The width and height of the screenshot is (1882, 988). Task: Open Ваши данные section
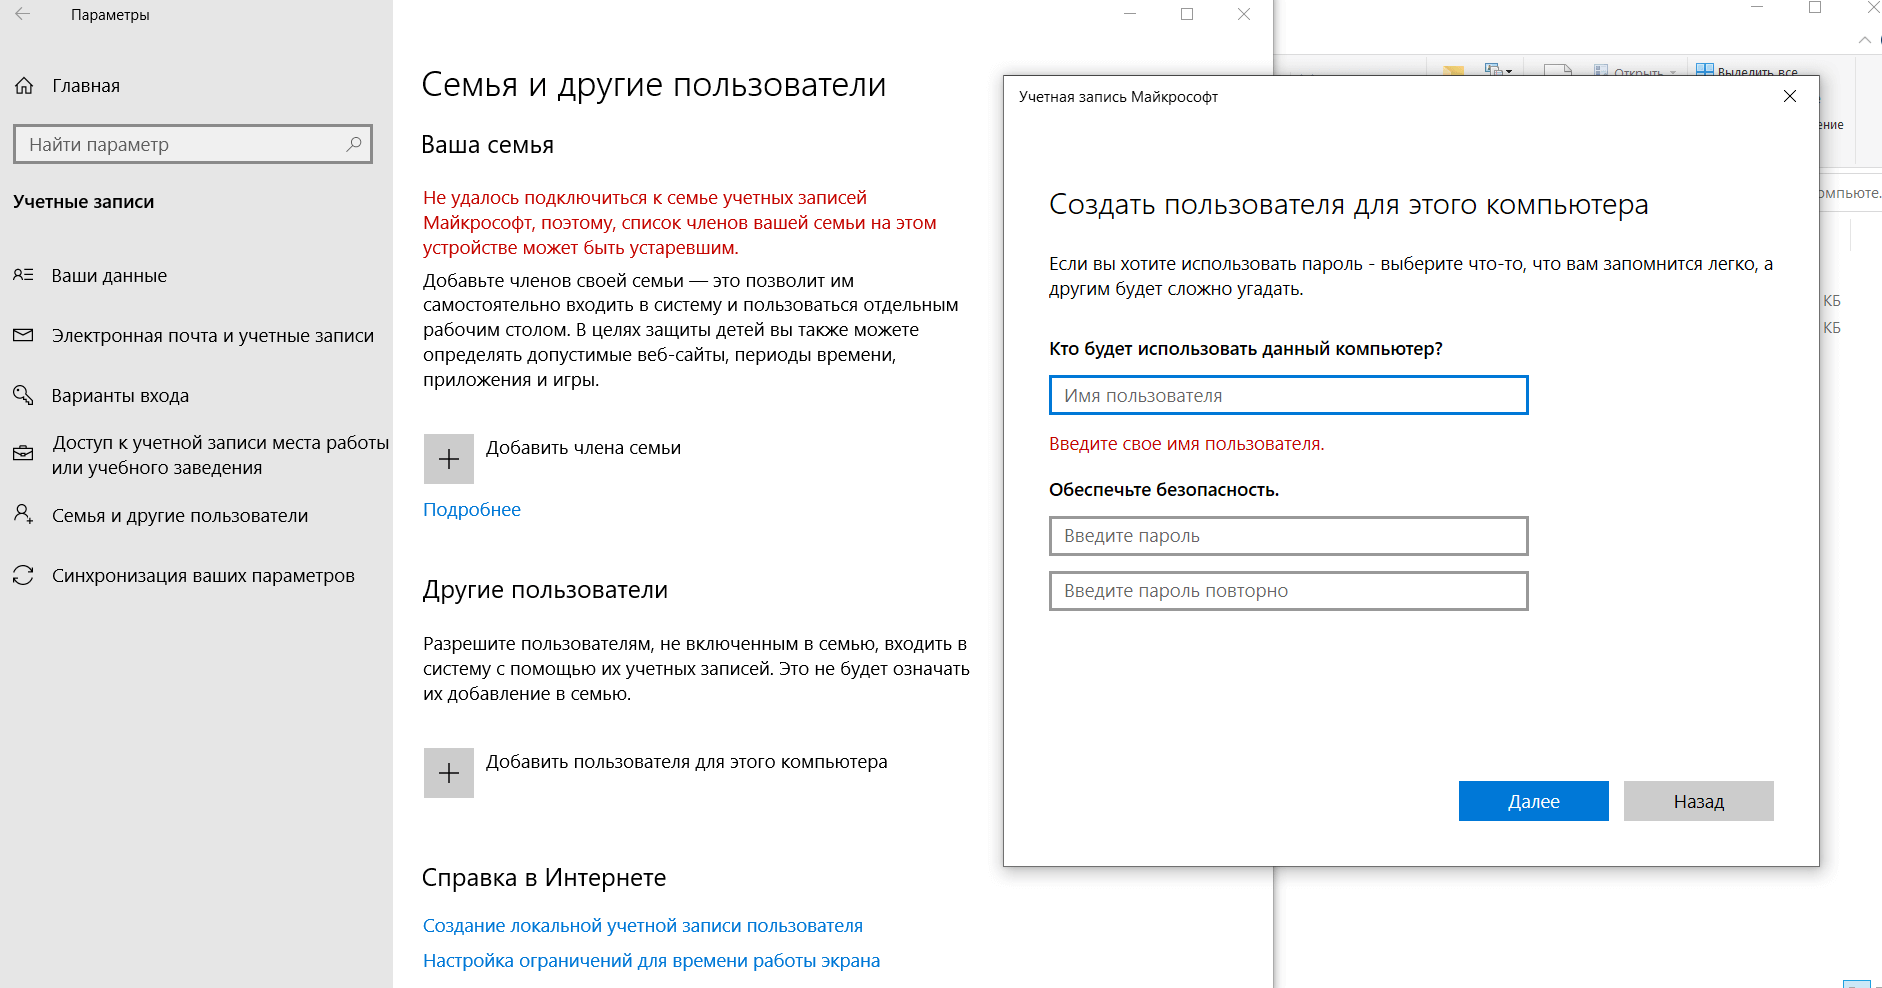(109, 276)
